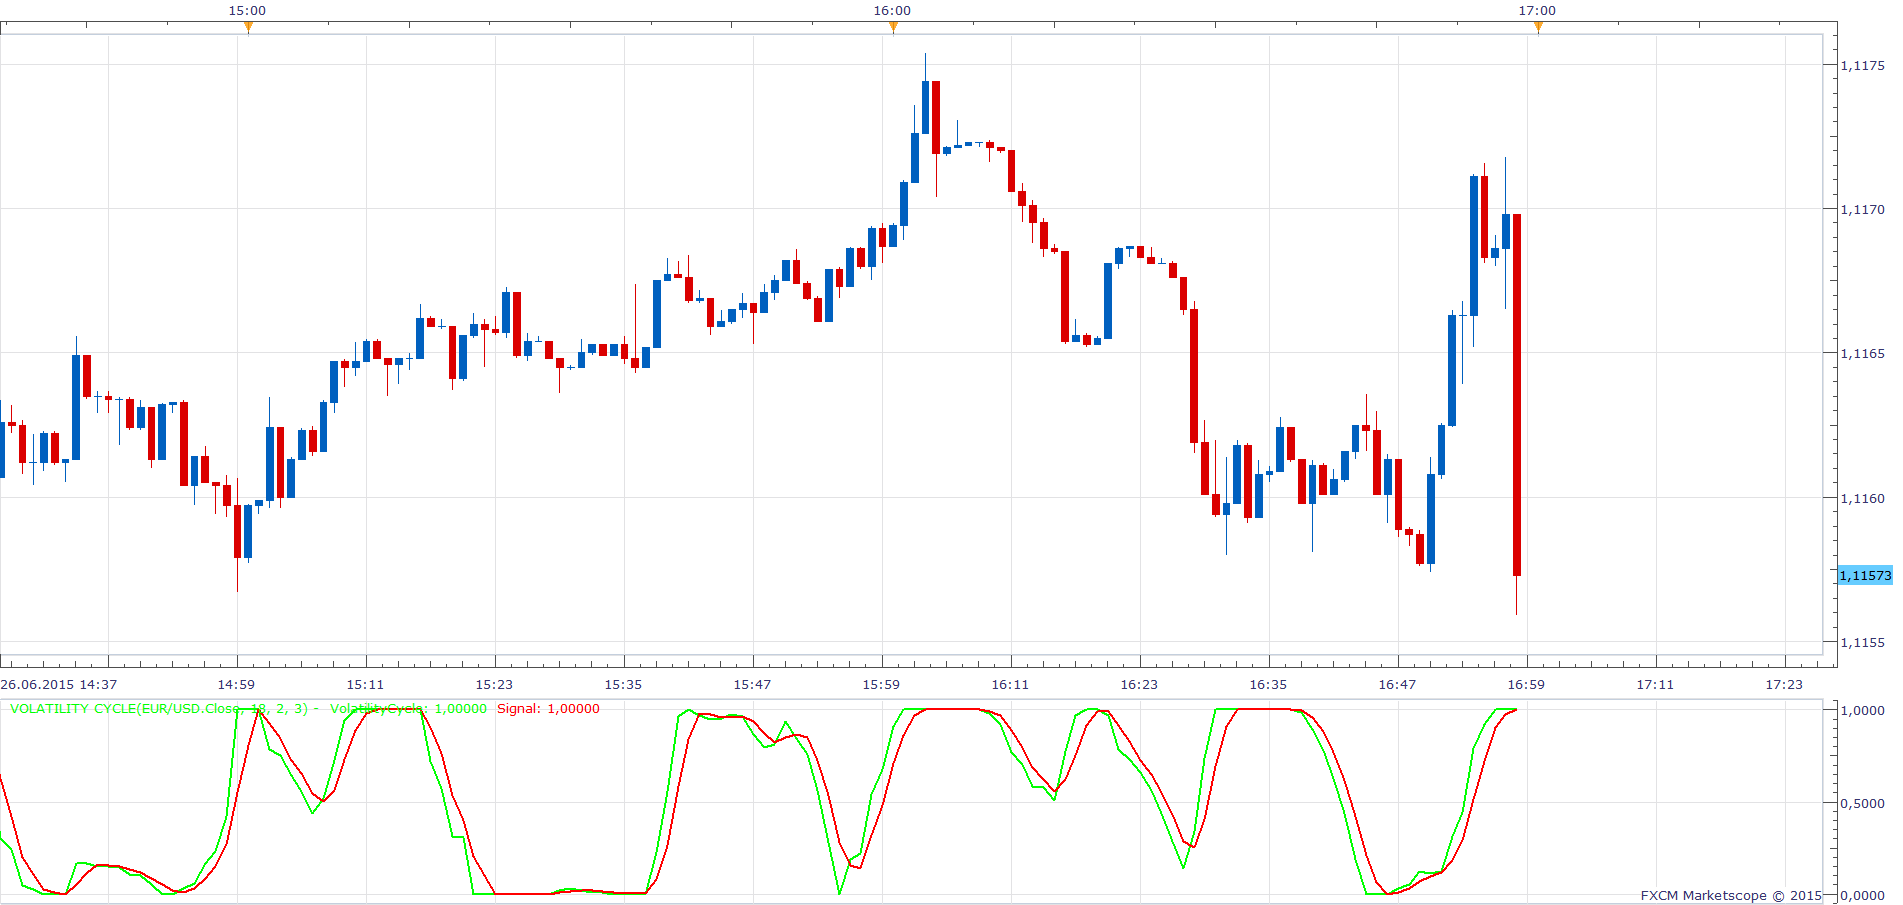Viewport: 1903px width, 905px height.
Task: Select the current price label 1,11573
Action: (1865, 575)
